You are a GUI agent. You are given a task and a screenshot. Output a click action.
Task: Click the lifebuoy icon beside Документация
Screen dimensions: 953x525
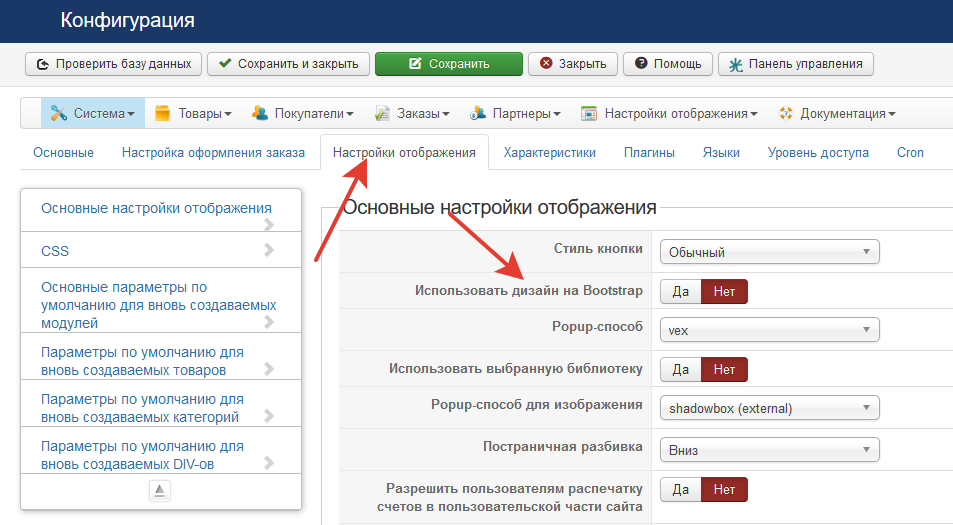786,113
